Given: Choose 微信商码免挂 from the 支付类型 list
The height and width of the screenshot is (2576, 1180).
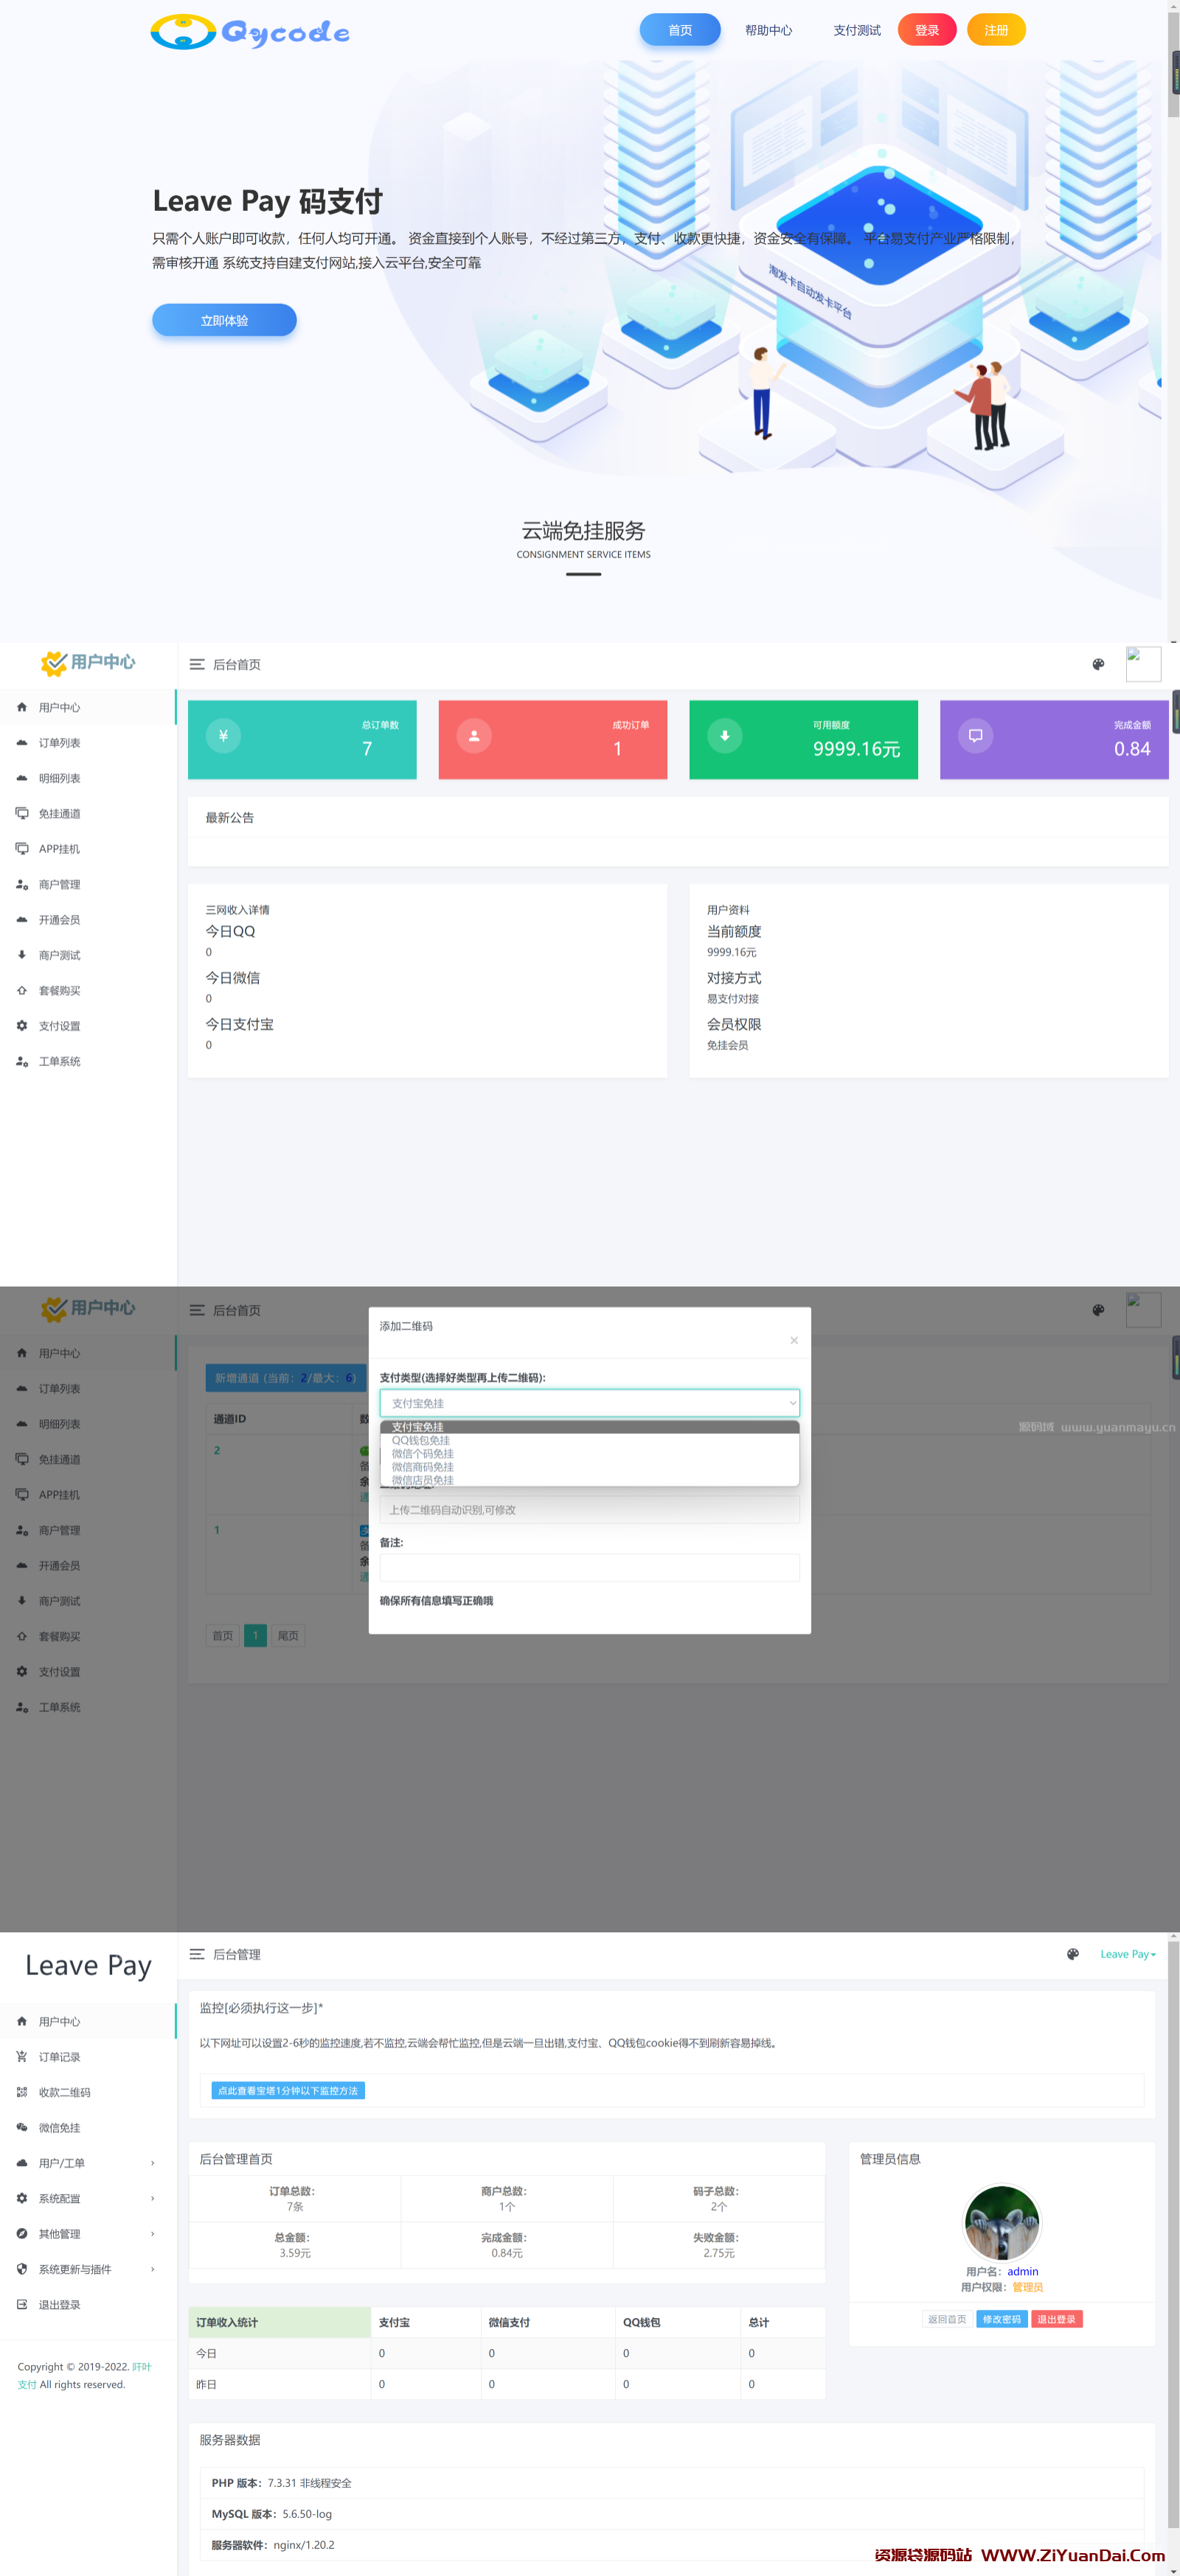Looking at the screenshot, I should tap(589, 1467).
